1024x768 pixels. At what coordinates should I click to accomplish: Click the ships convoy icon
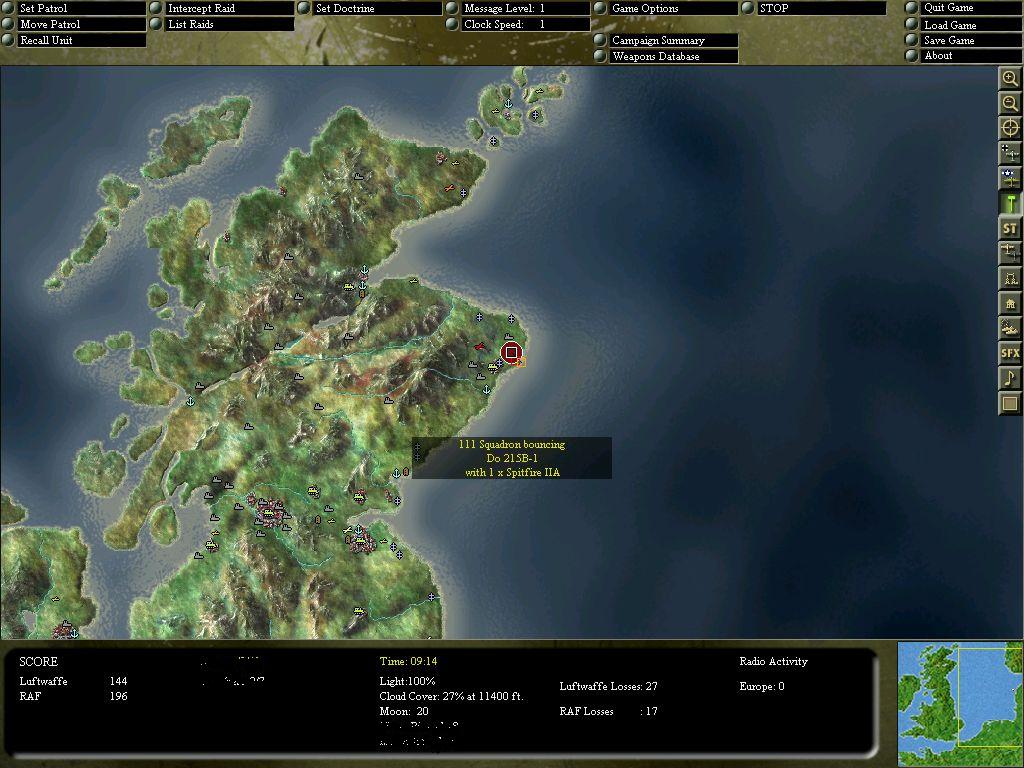click(1010, 328)
